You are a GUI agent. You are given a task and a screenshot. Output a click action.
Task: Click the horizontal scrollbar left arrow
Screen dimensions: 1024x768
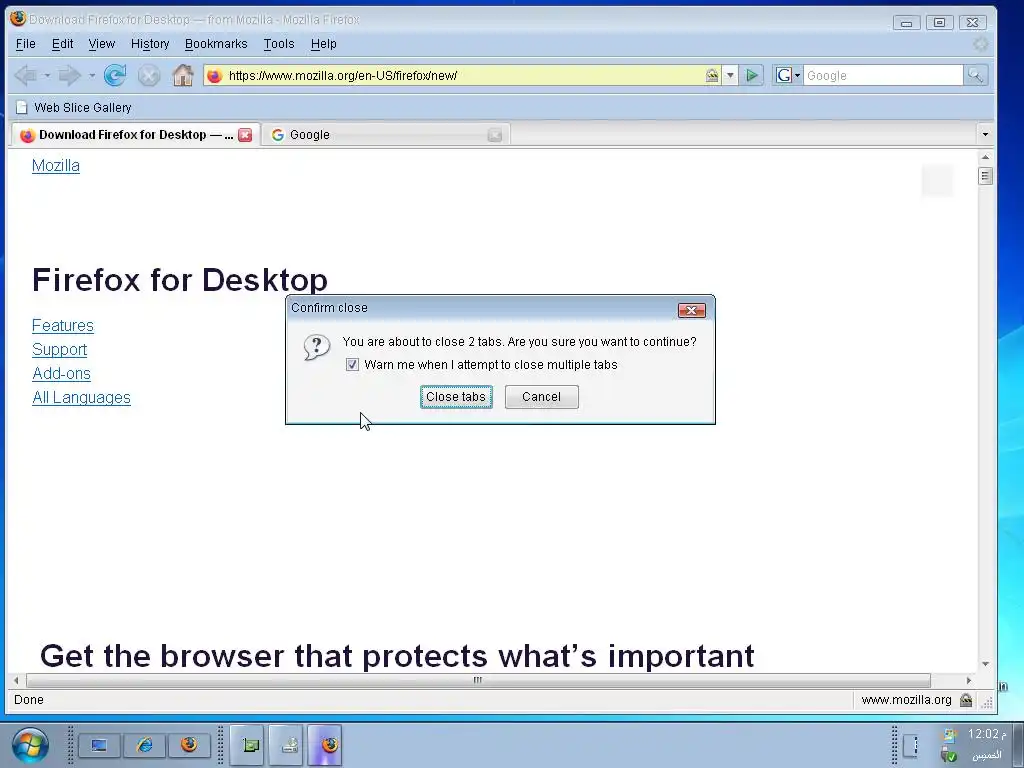pyautogui.click(x=16, y=680)
